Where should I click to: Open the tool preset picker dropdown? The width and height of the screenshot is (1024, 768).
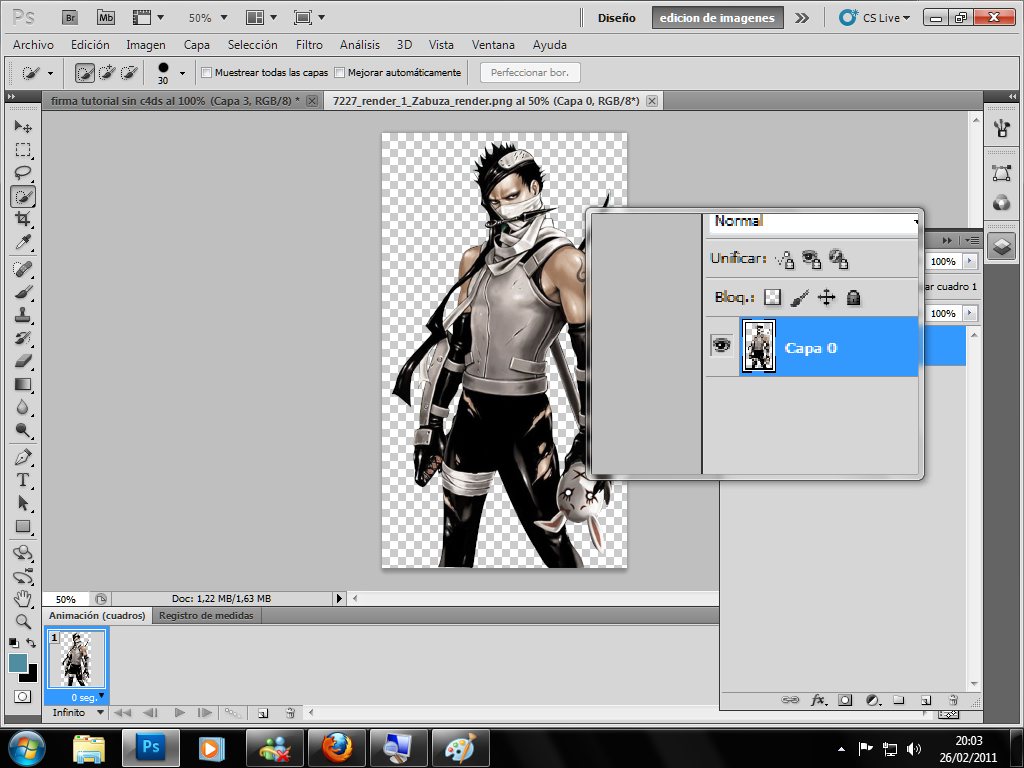50,73
